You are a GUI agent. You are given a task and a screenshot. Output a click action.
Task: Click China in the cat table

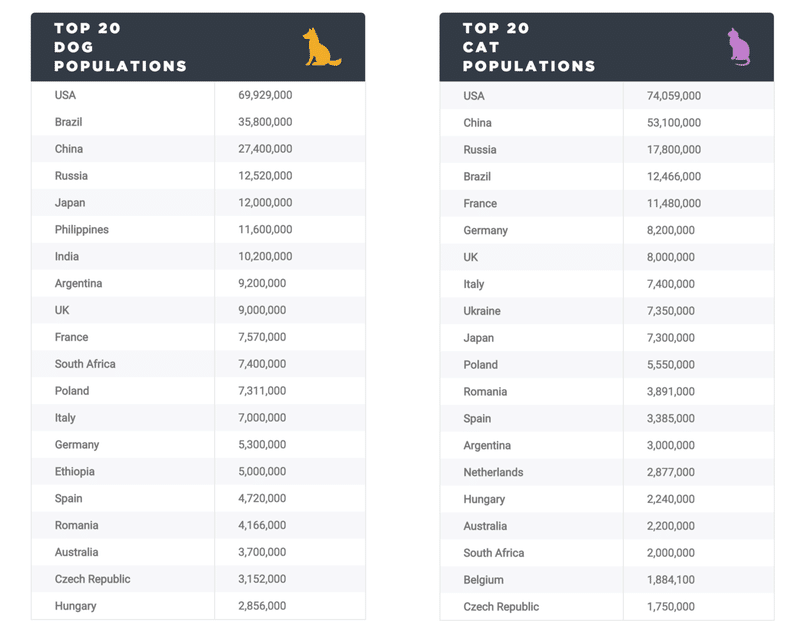click(x=478, y=123)
